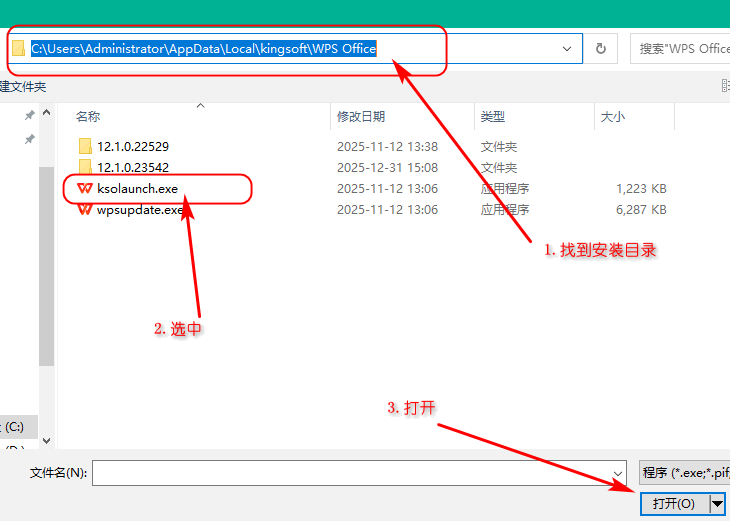Click the 新建文件夹 toolbar button

click(x=23, y=87)
